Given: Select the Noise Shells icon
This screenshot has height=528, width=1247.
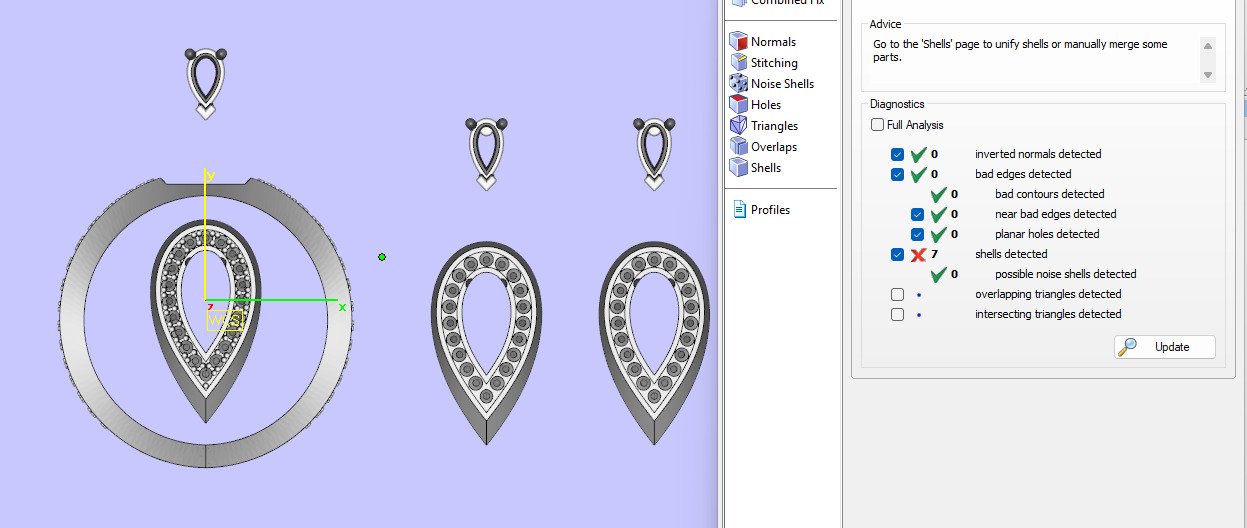Looking at the screenshot, I should [x=739, y=84].
